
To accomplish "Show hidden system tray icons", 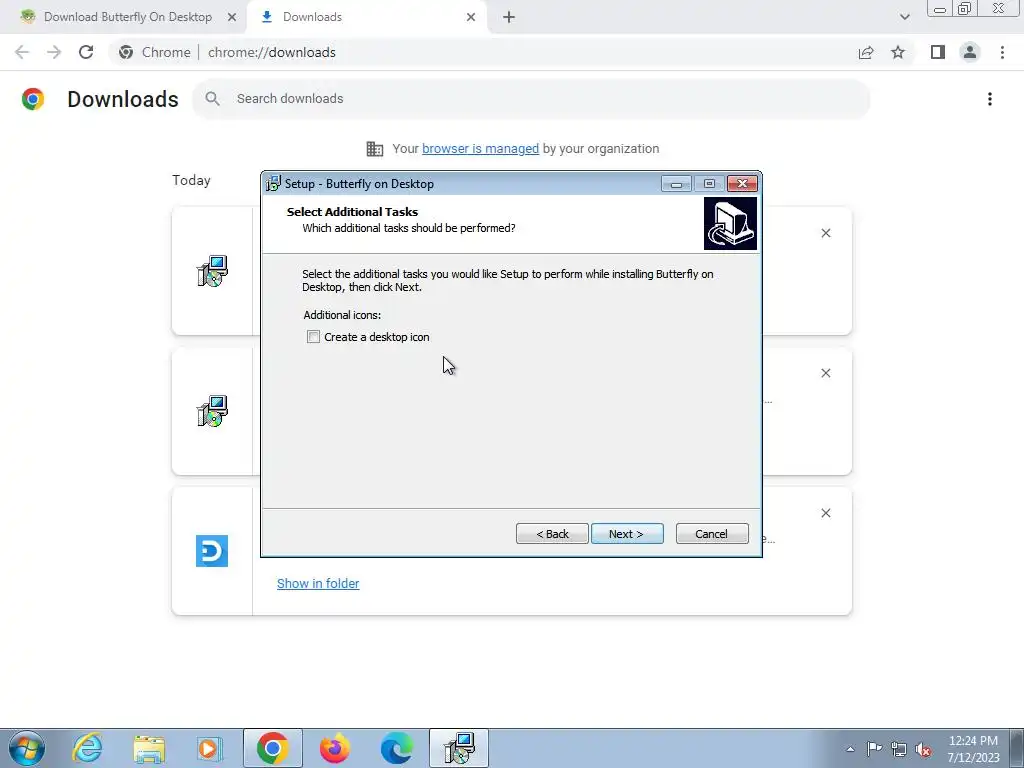I will [x=850, y=749].
